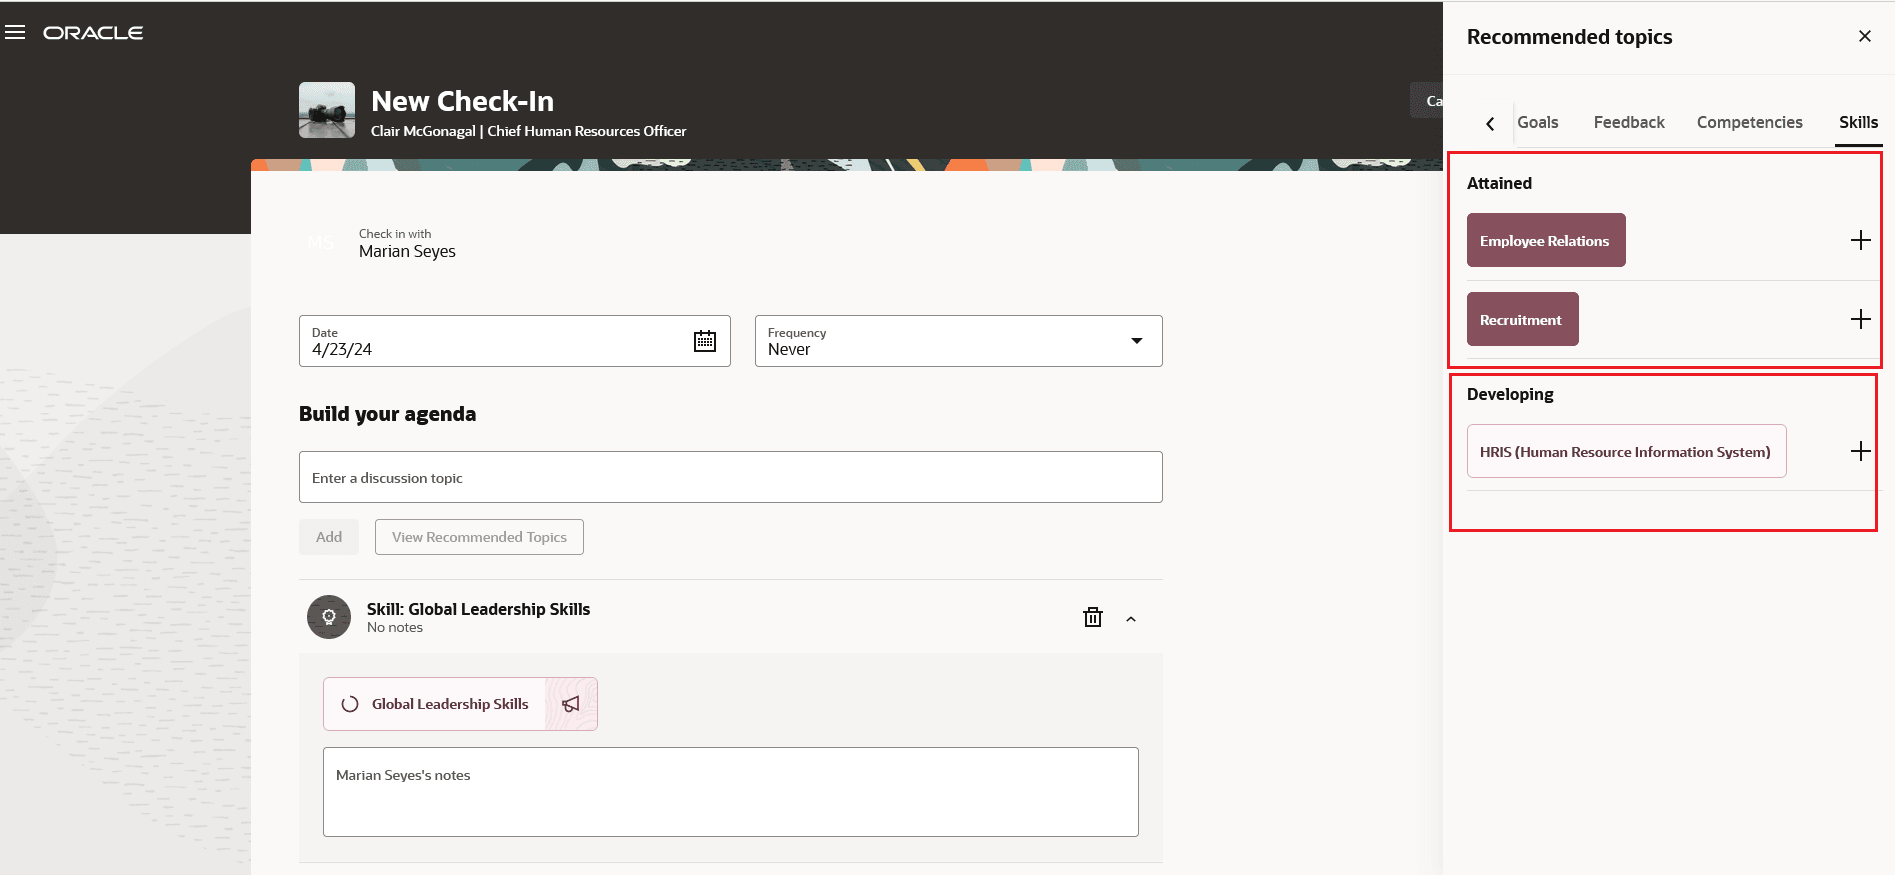1895x875 pixels.
Task: Click the New Check-In heading
Action: point(462,101)
